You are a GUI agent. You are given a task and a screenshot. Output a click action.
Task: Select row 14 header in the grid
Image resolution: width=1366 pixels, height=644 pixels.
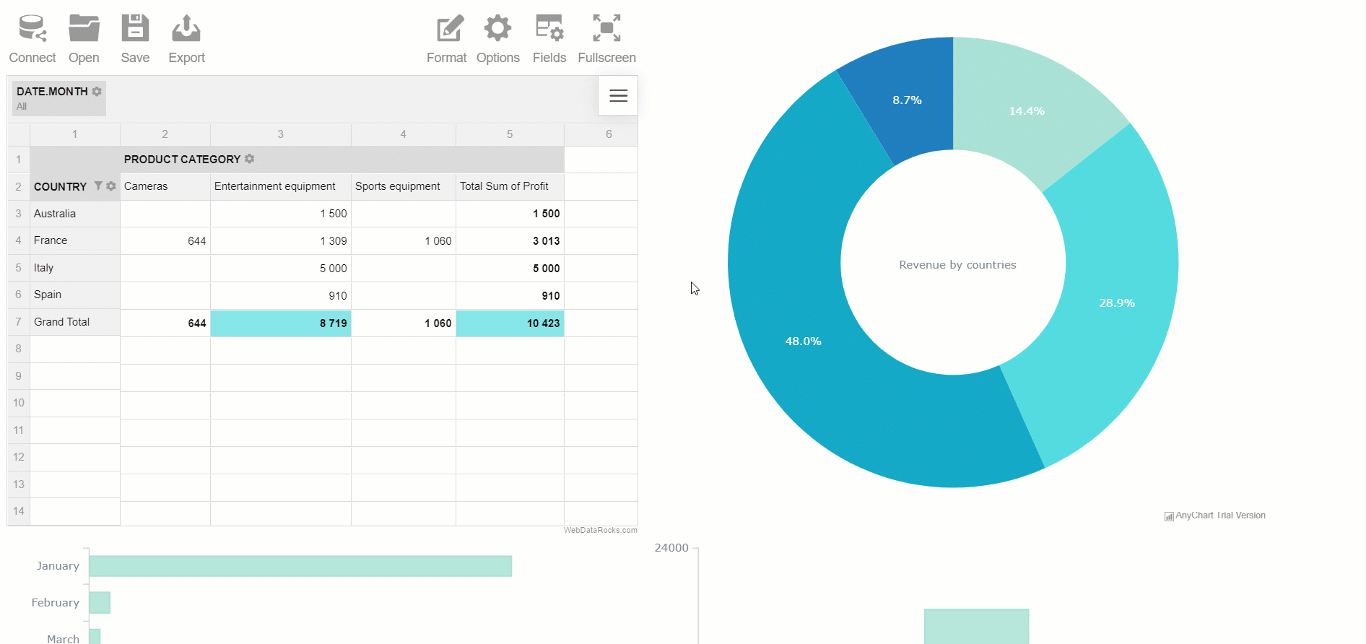pyautogui.click(x=18, y=511)
